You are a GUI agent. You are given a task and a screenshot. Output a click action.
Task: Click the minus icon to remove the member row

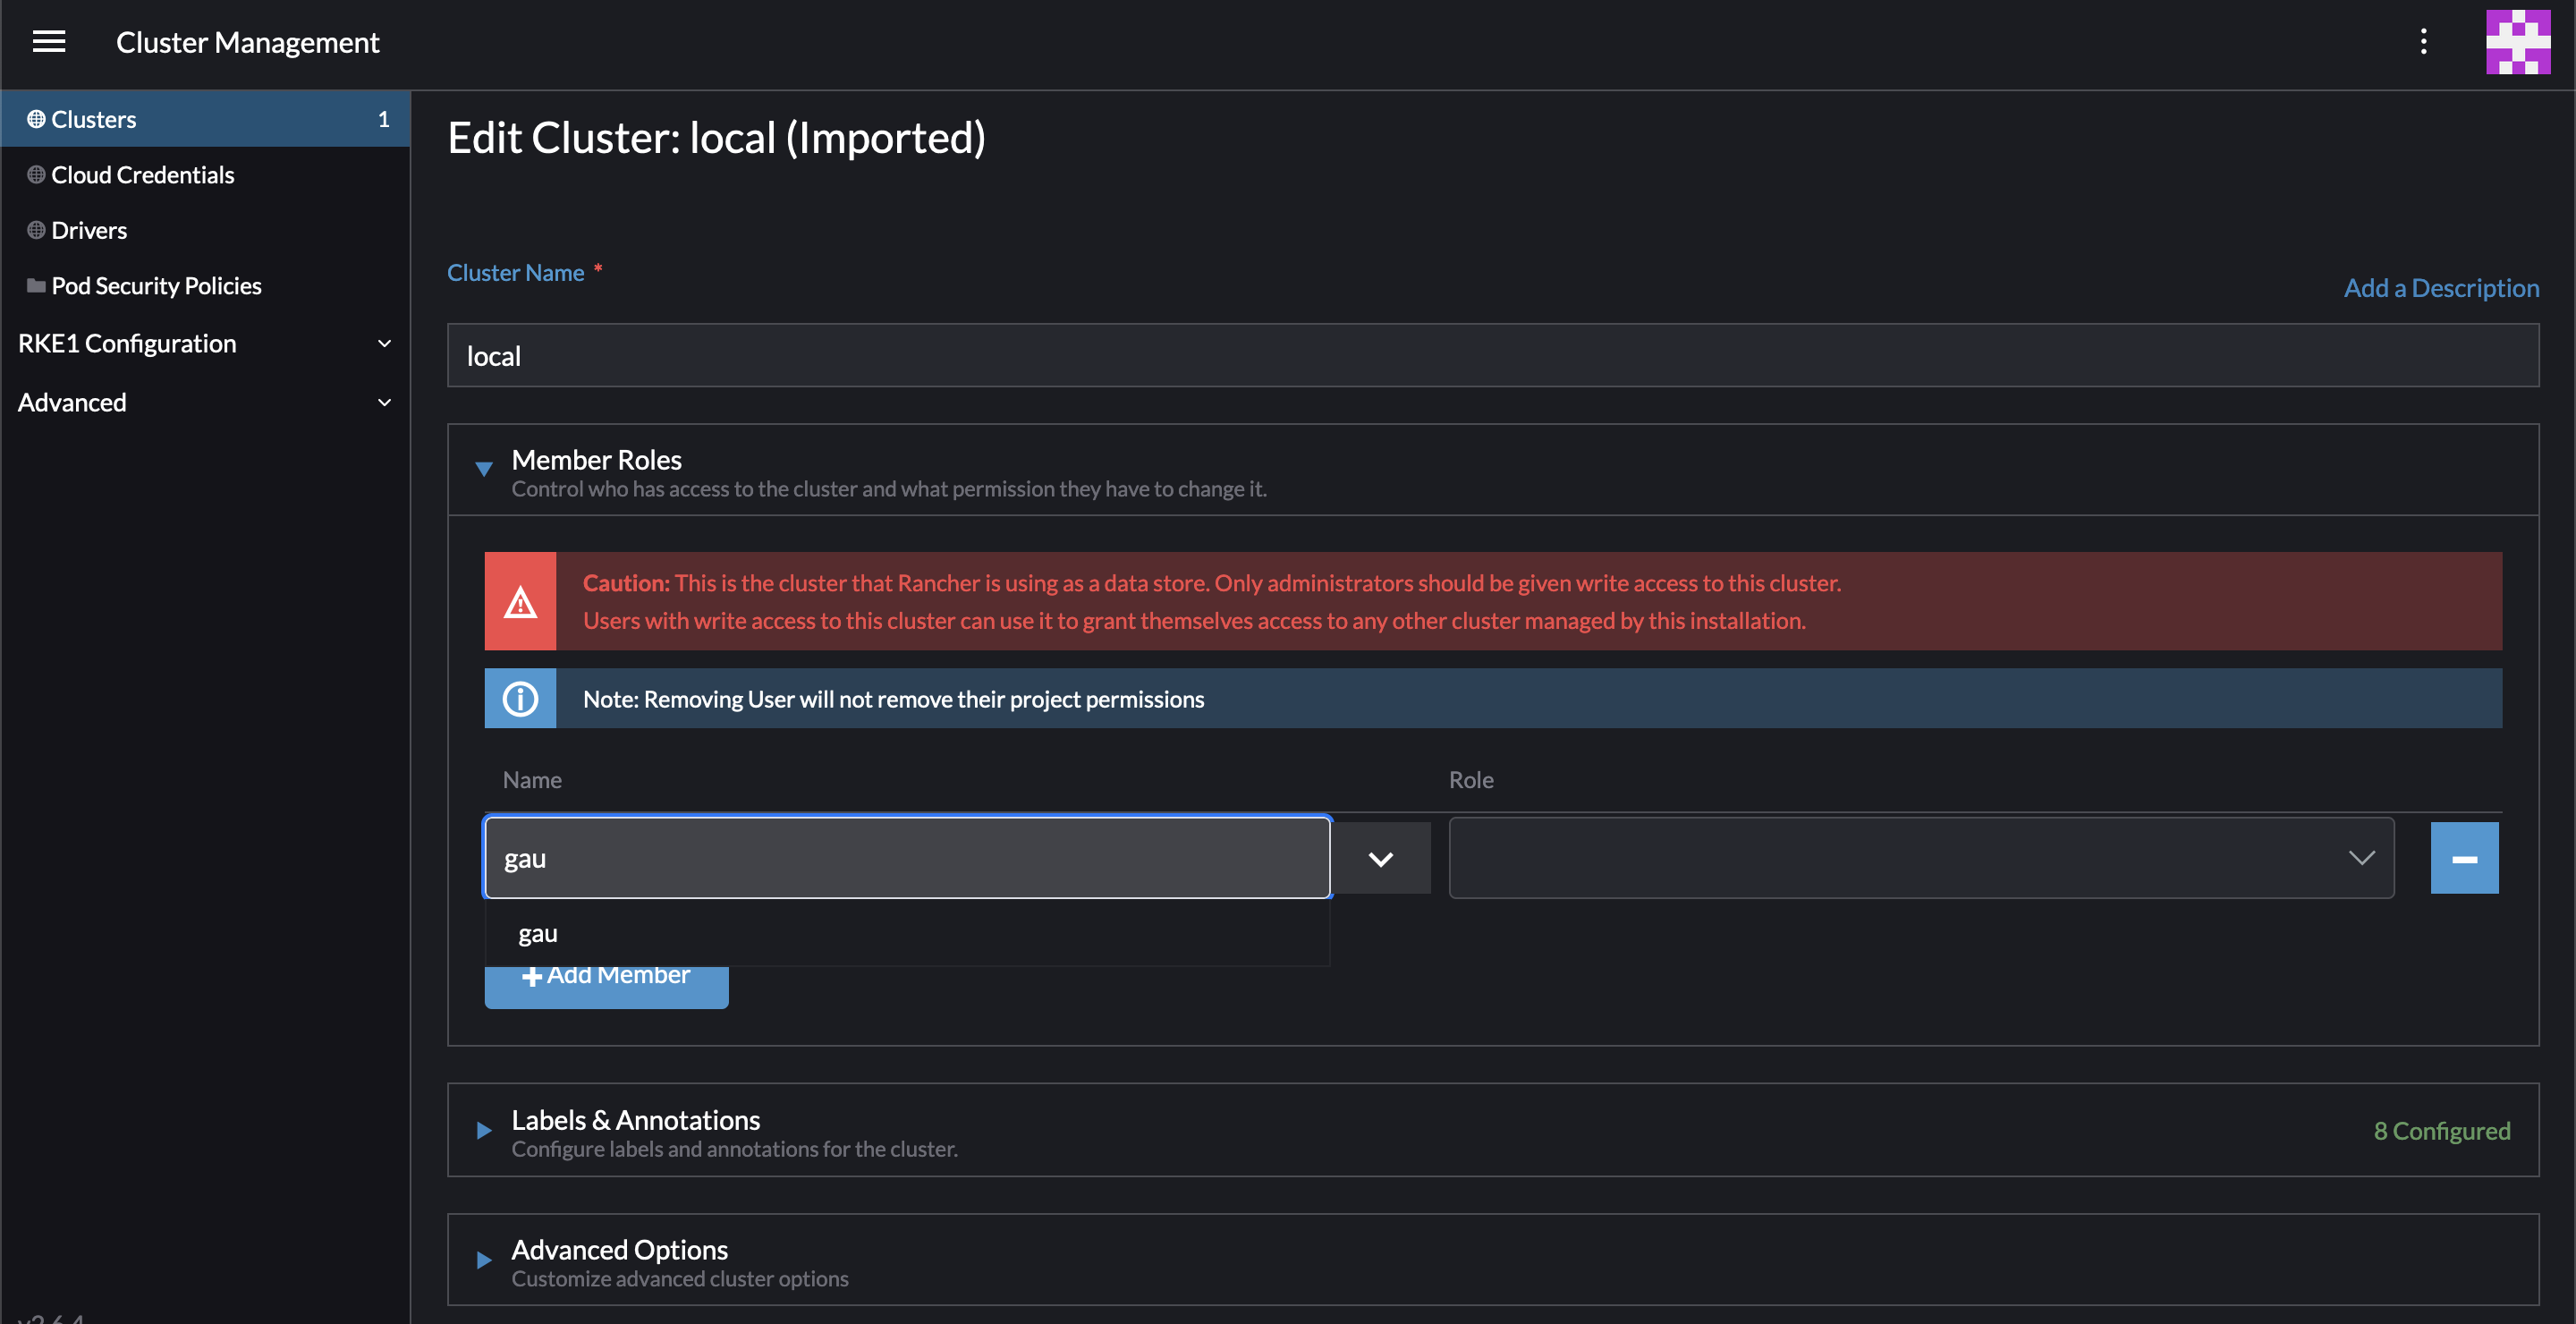tap(2464, 857)
